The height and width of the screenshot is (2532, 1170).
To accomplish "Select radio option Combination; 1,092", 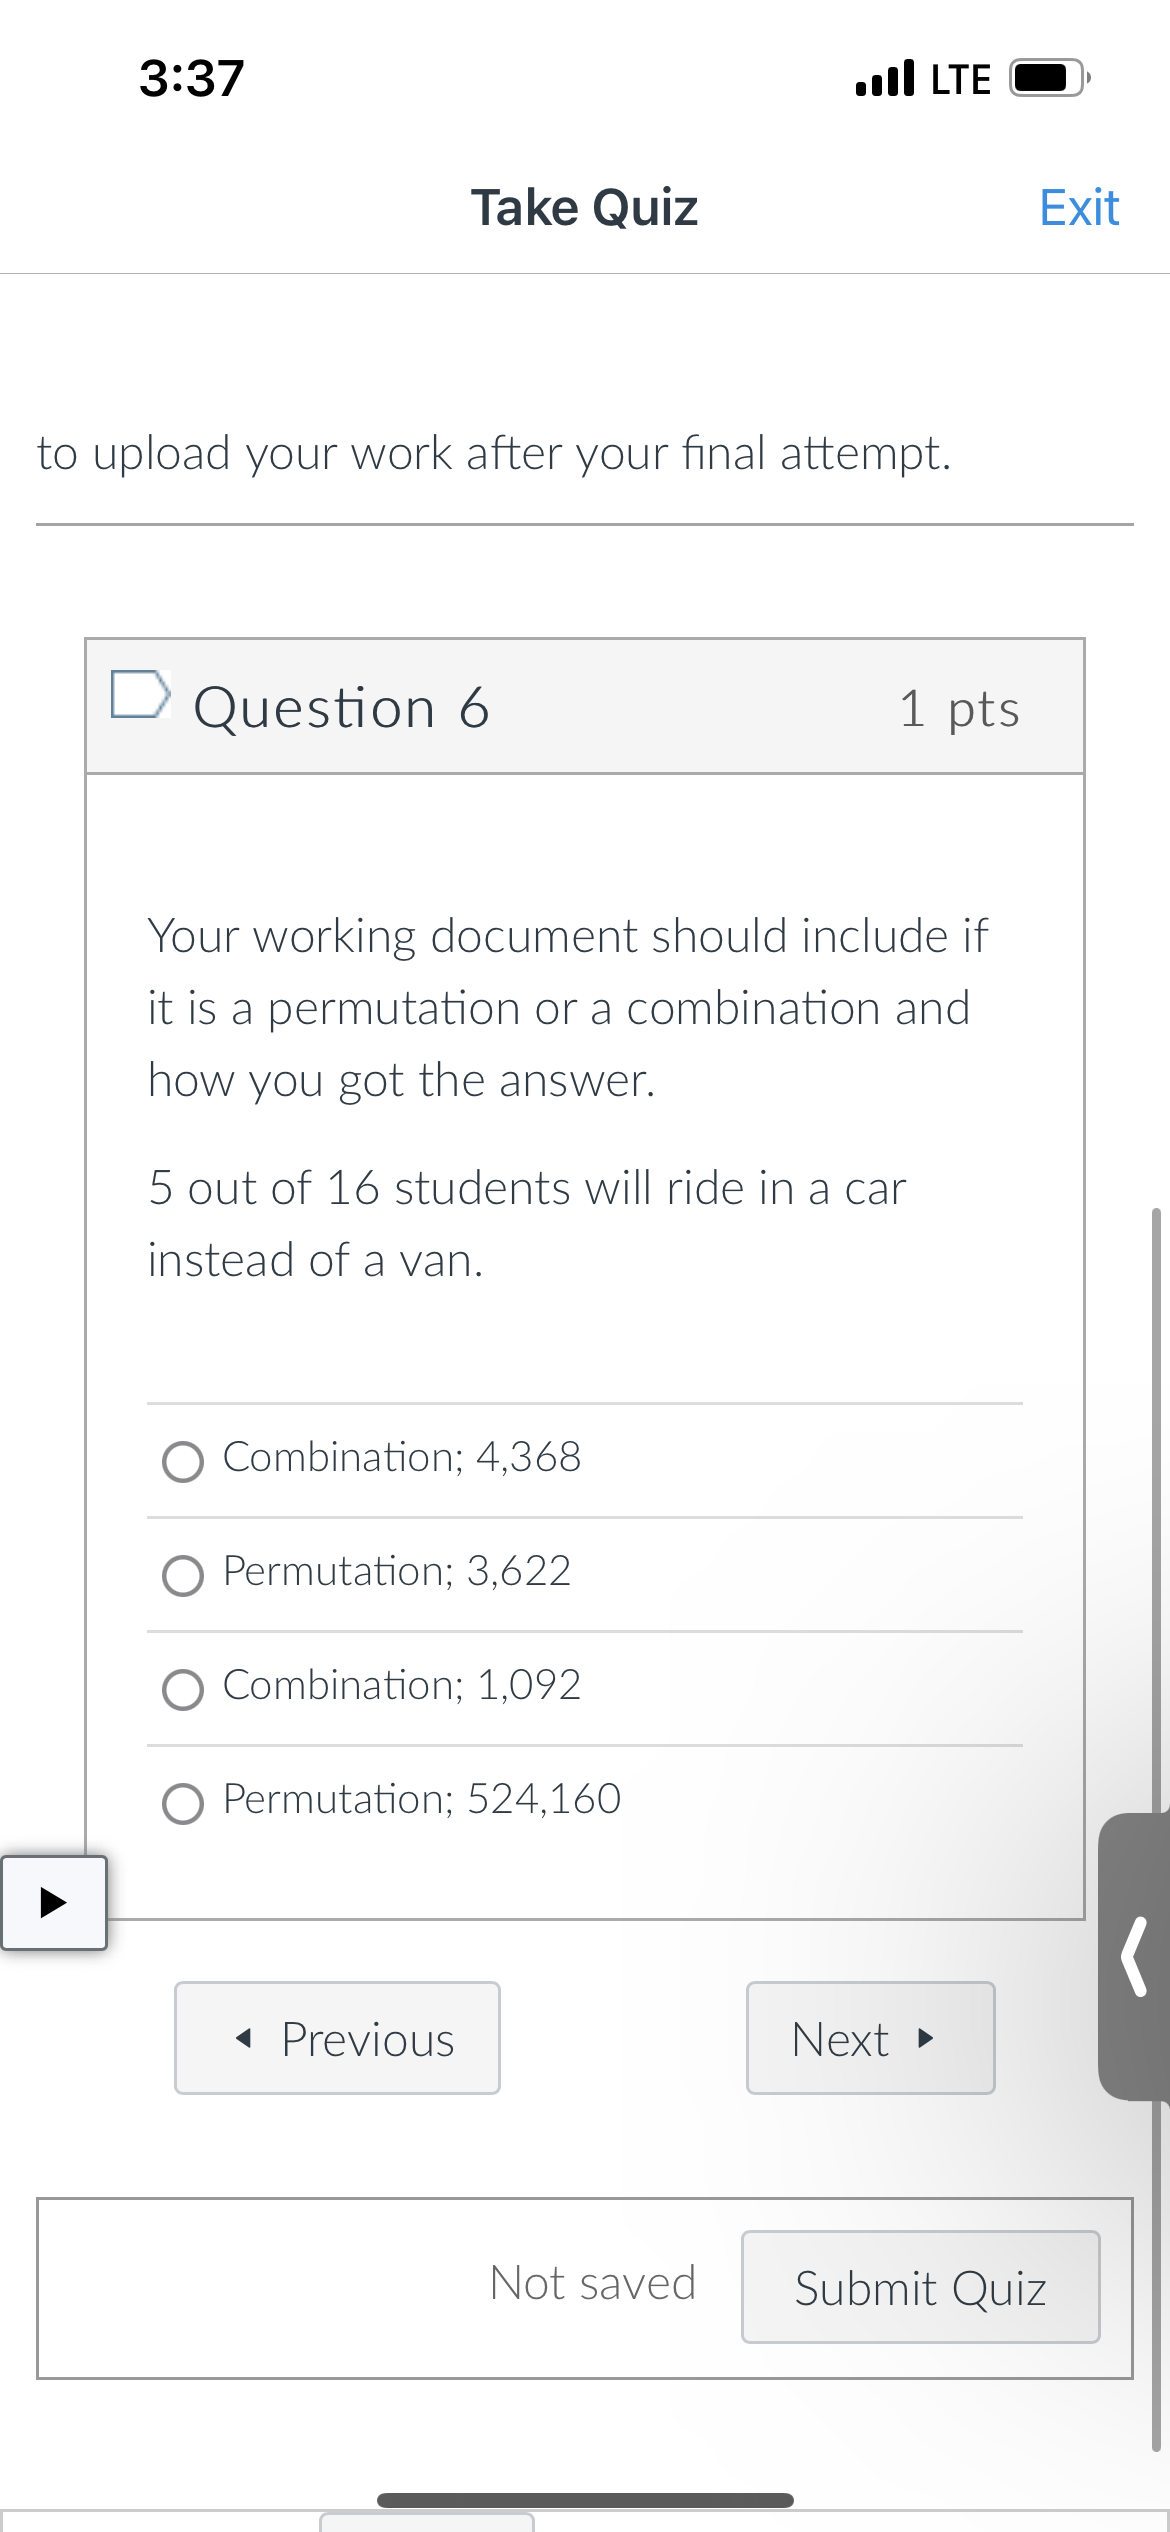I will pyautogui.click(x=183, y=1690).
